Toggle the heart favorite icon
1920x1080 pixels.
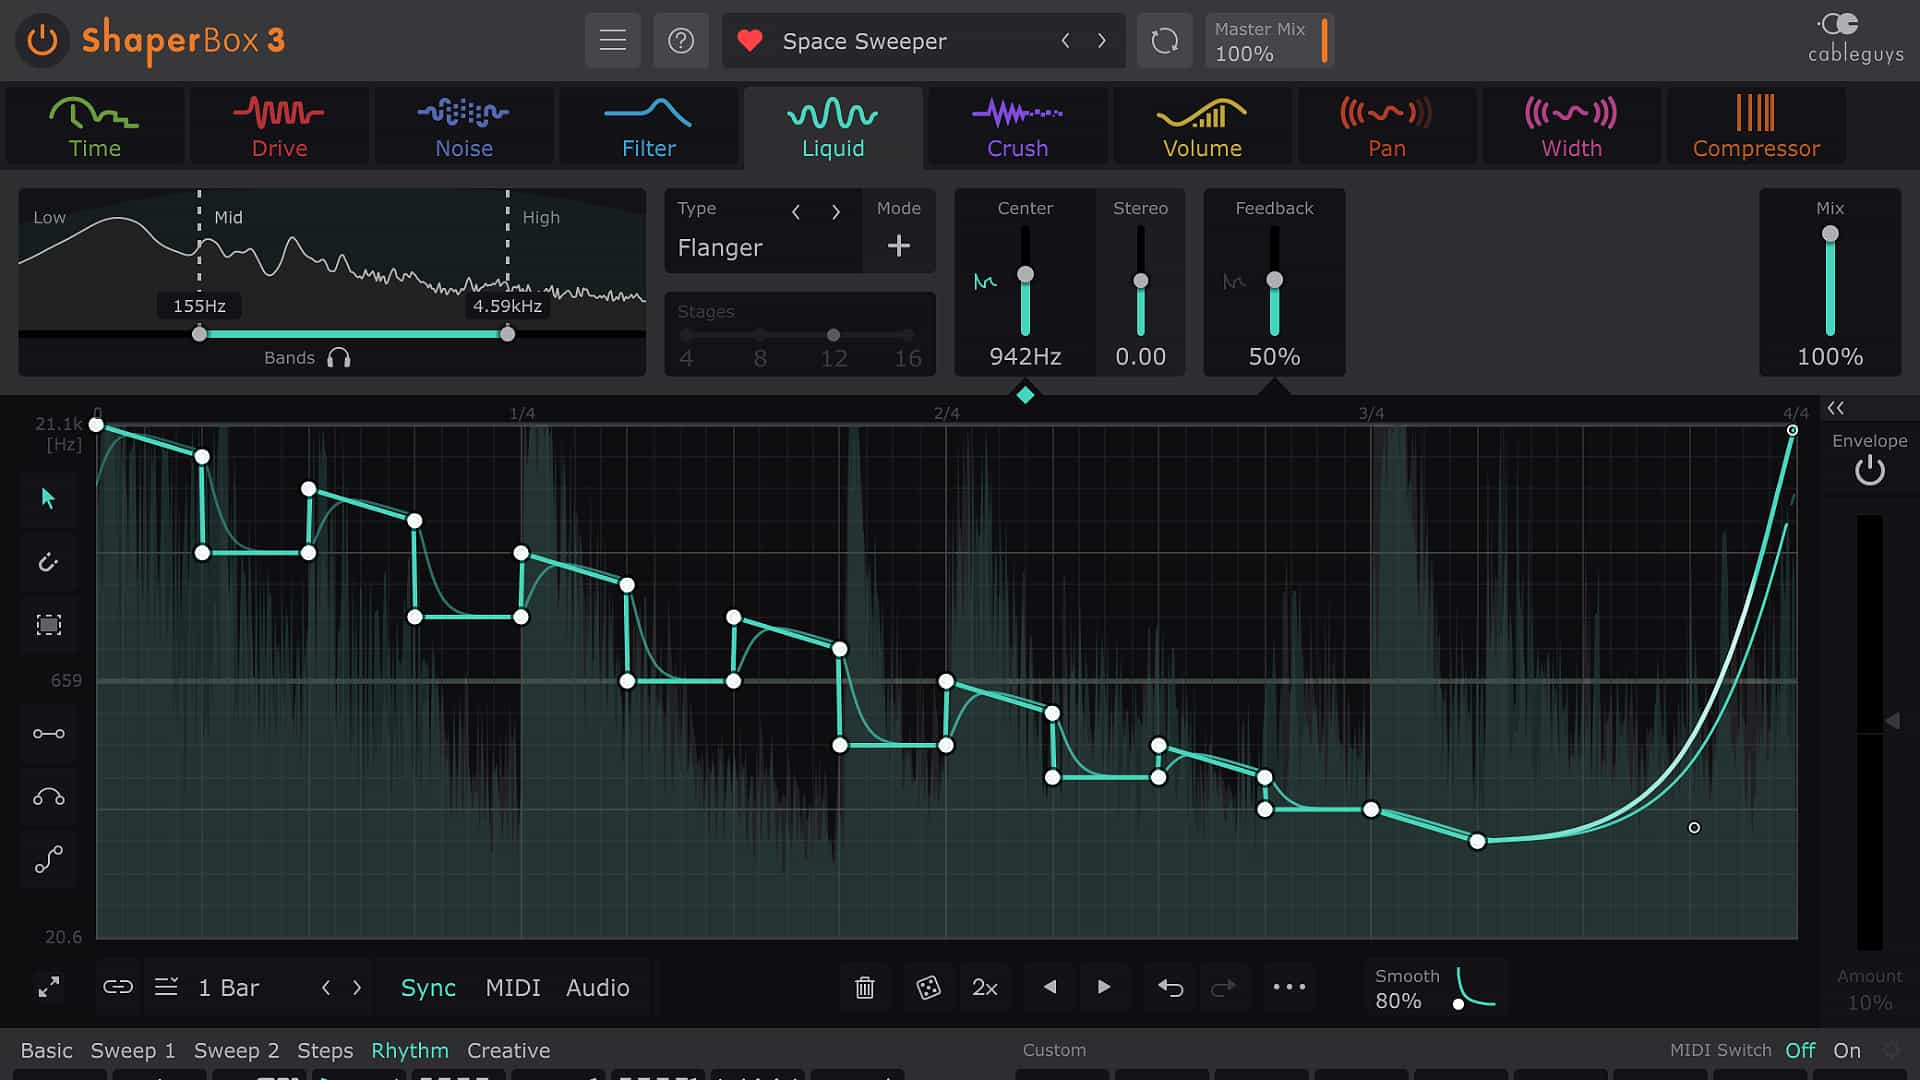coord(750,41)
